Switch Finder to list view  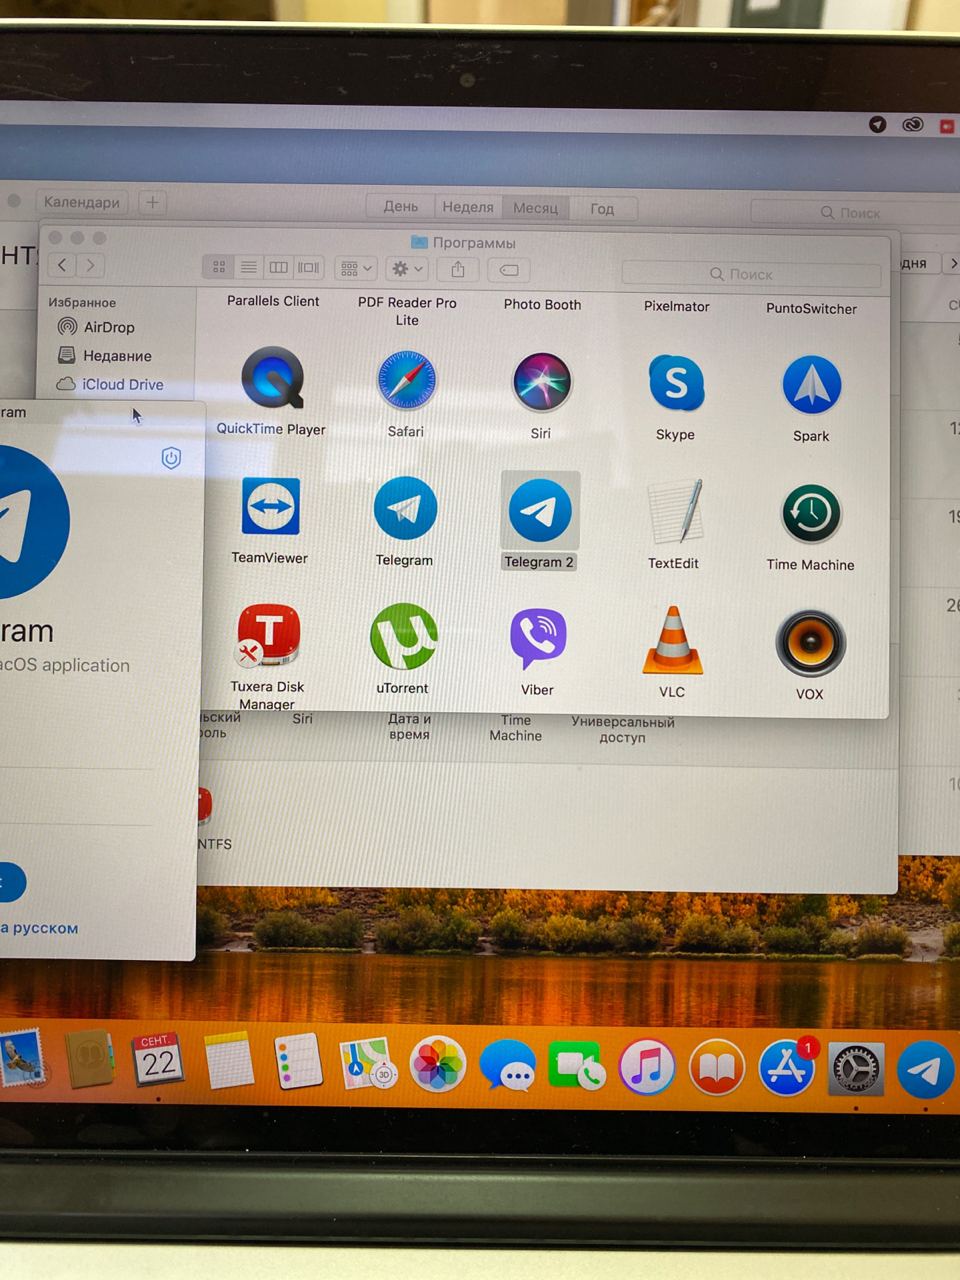pos(249,267)
